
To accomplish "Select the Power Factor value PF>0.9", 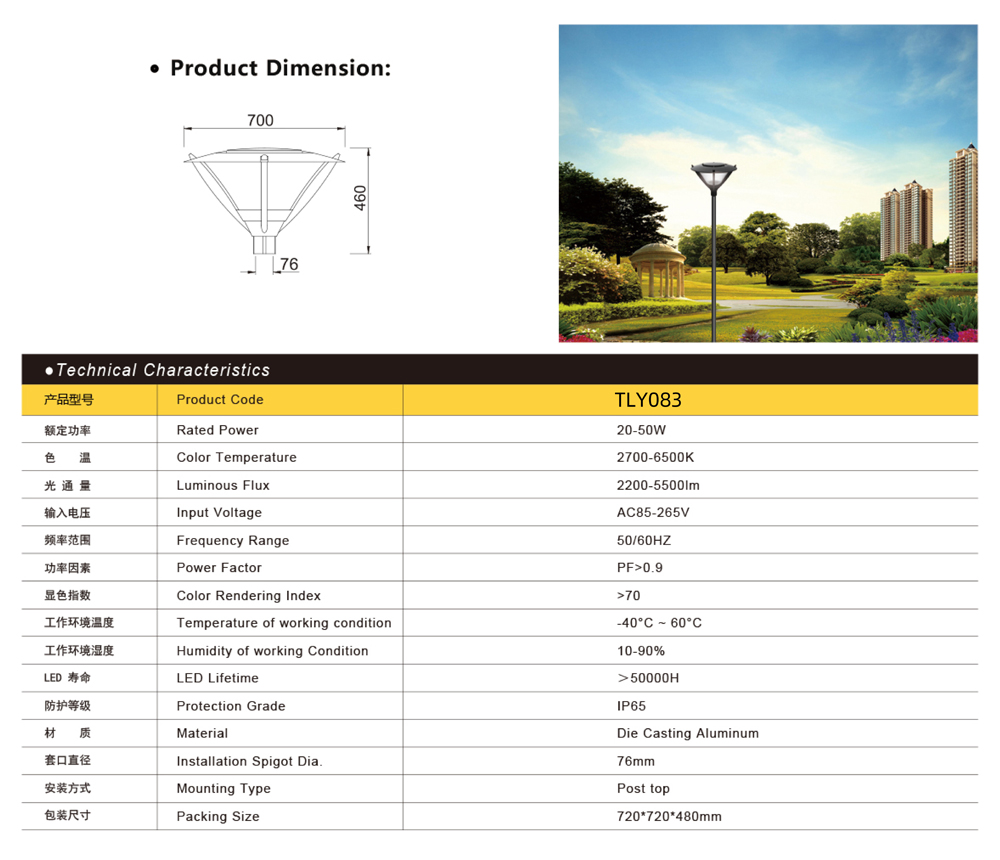I will (x=640, y=568).
